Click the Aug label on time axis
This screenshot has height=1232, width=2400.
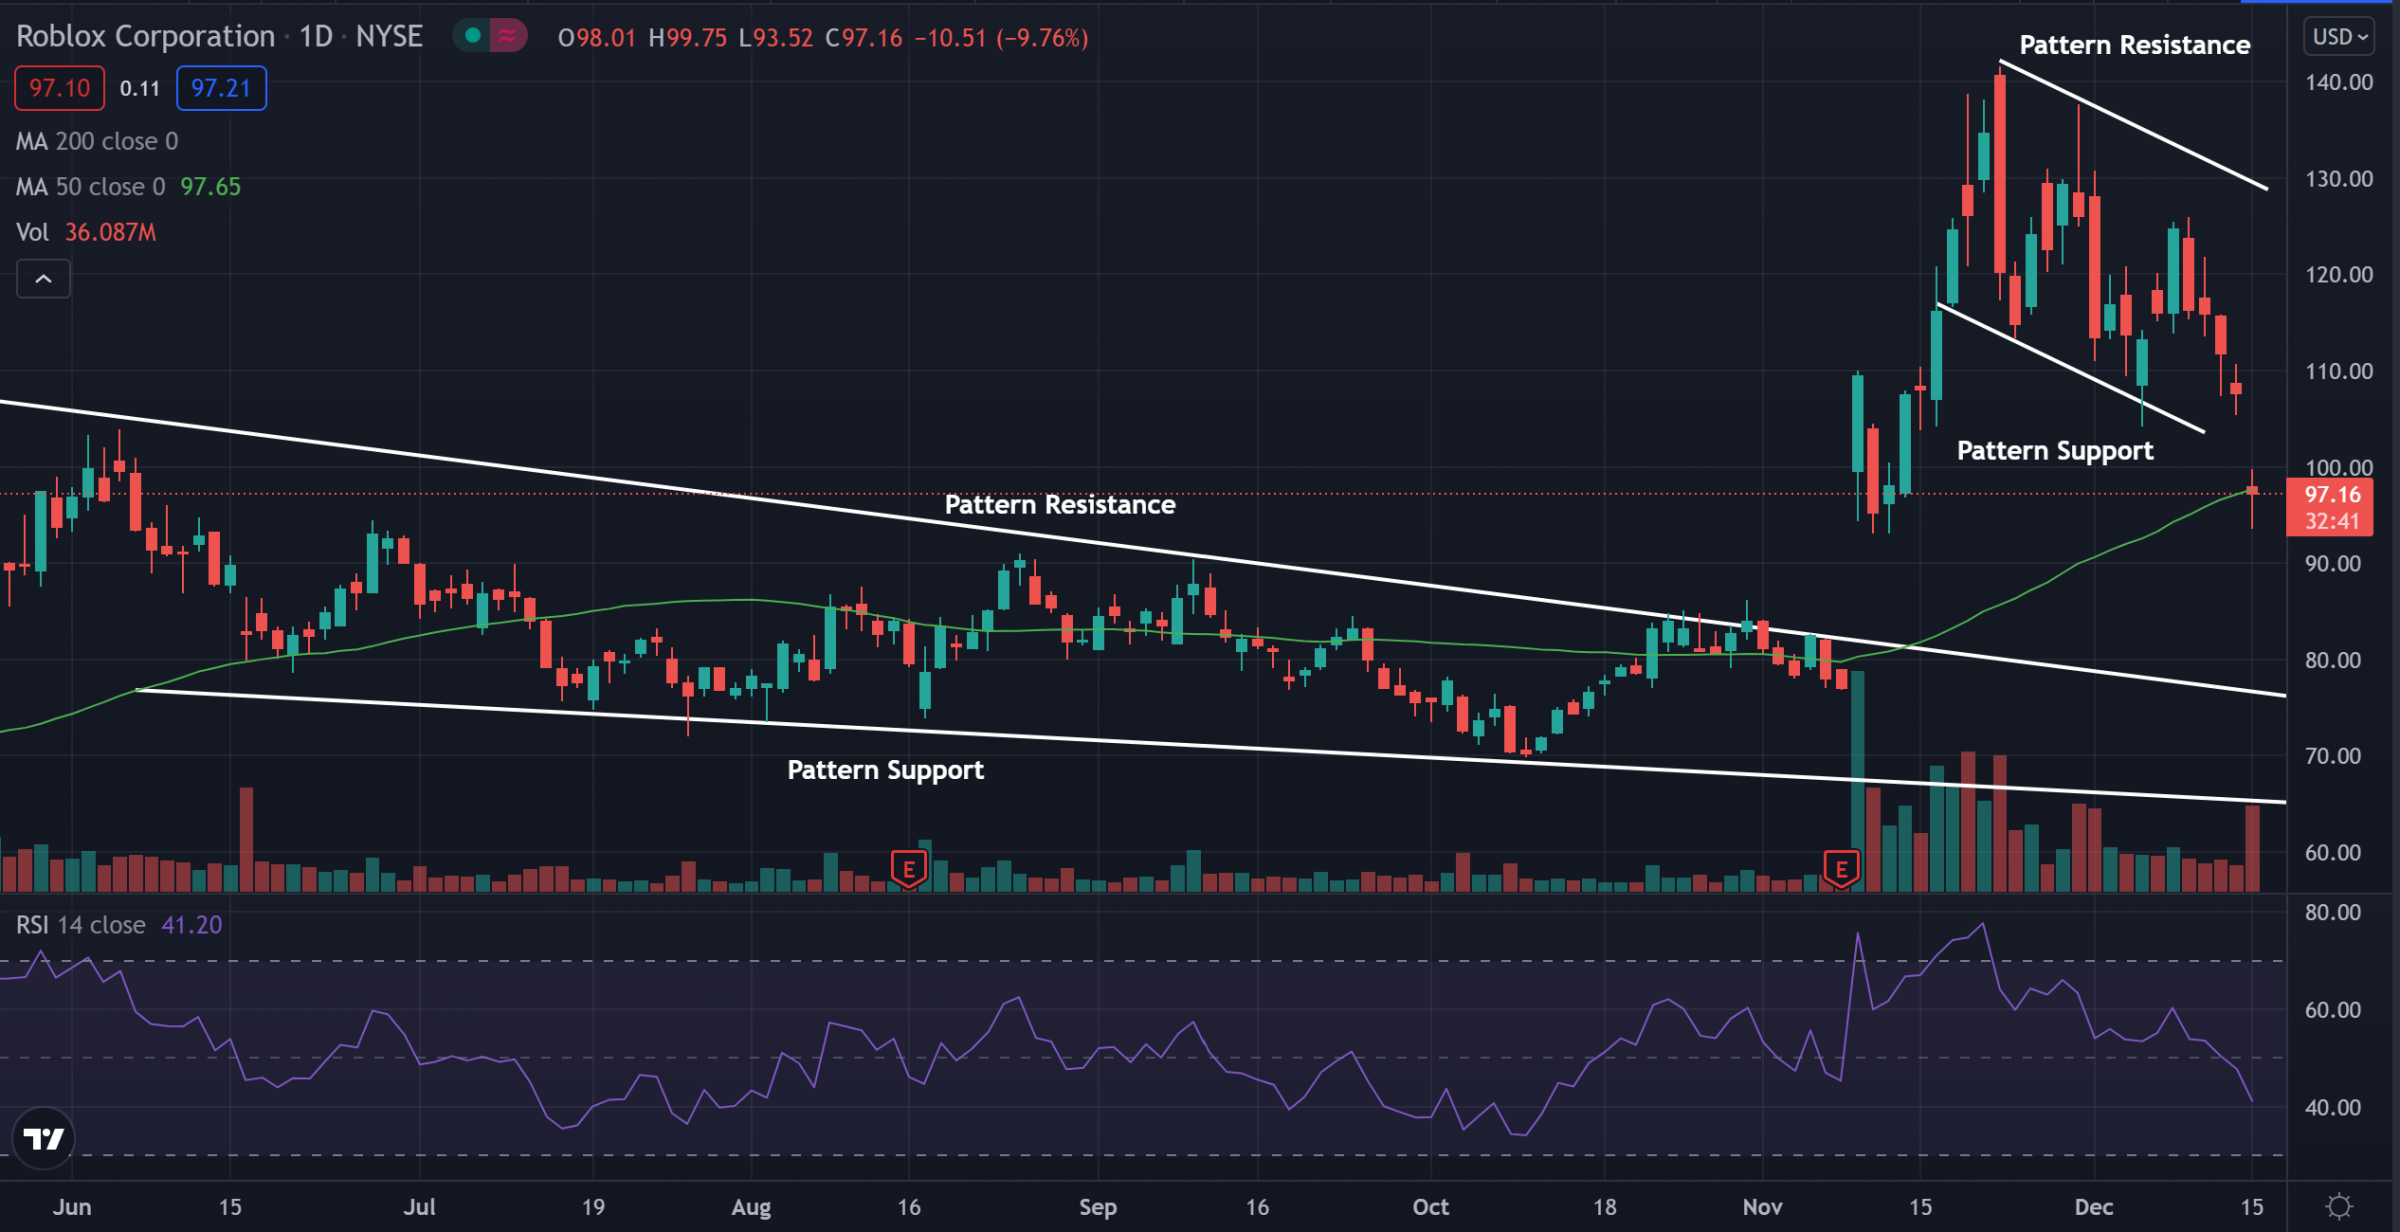click(x=751, y=1207)
